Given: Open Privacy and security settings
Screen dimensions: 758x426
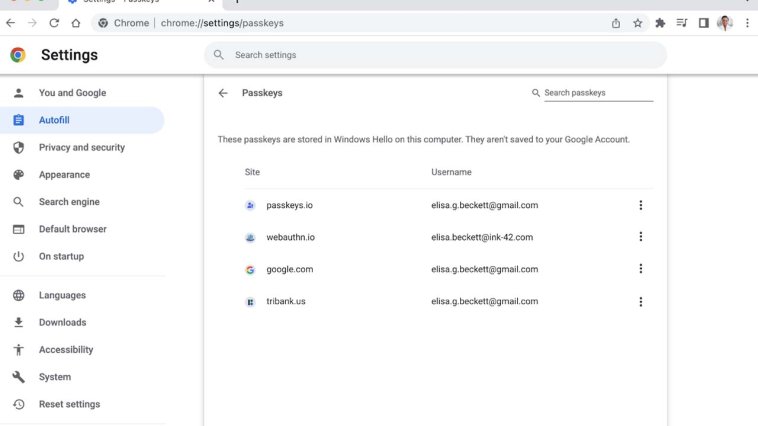Looking at the screenshot, I should 82,147.
